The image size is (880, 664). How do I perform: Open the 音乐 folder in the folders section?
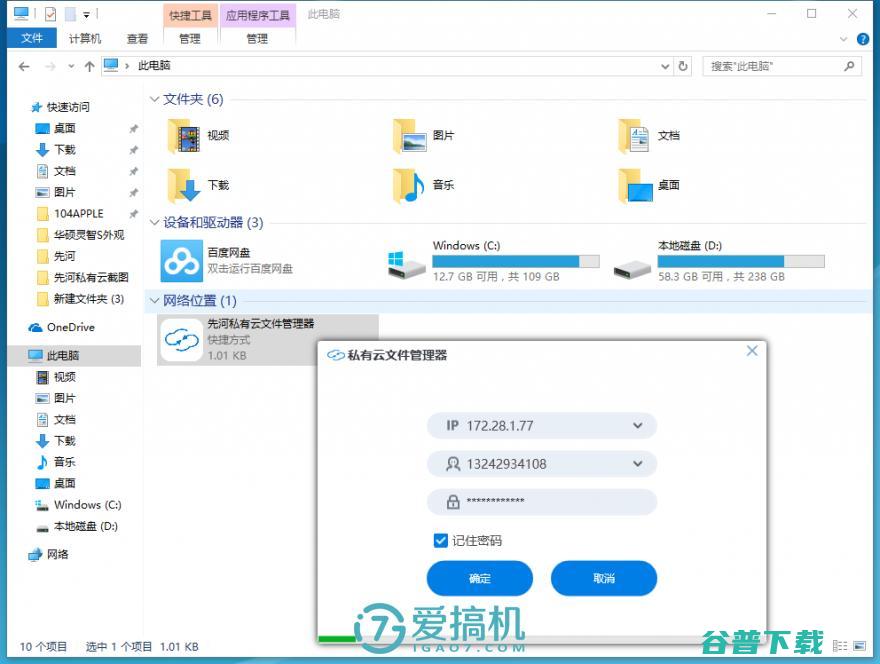pos(424,185)
